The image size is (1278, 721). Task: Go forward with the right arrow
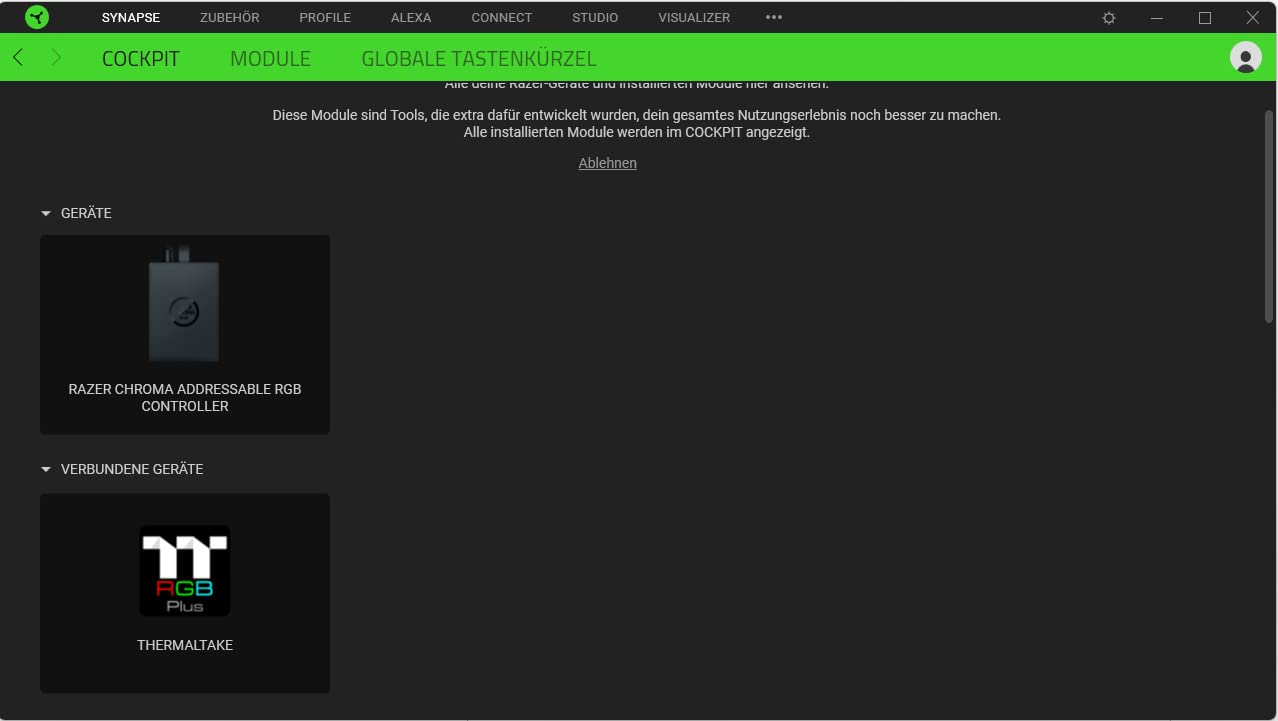56,58
